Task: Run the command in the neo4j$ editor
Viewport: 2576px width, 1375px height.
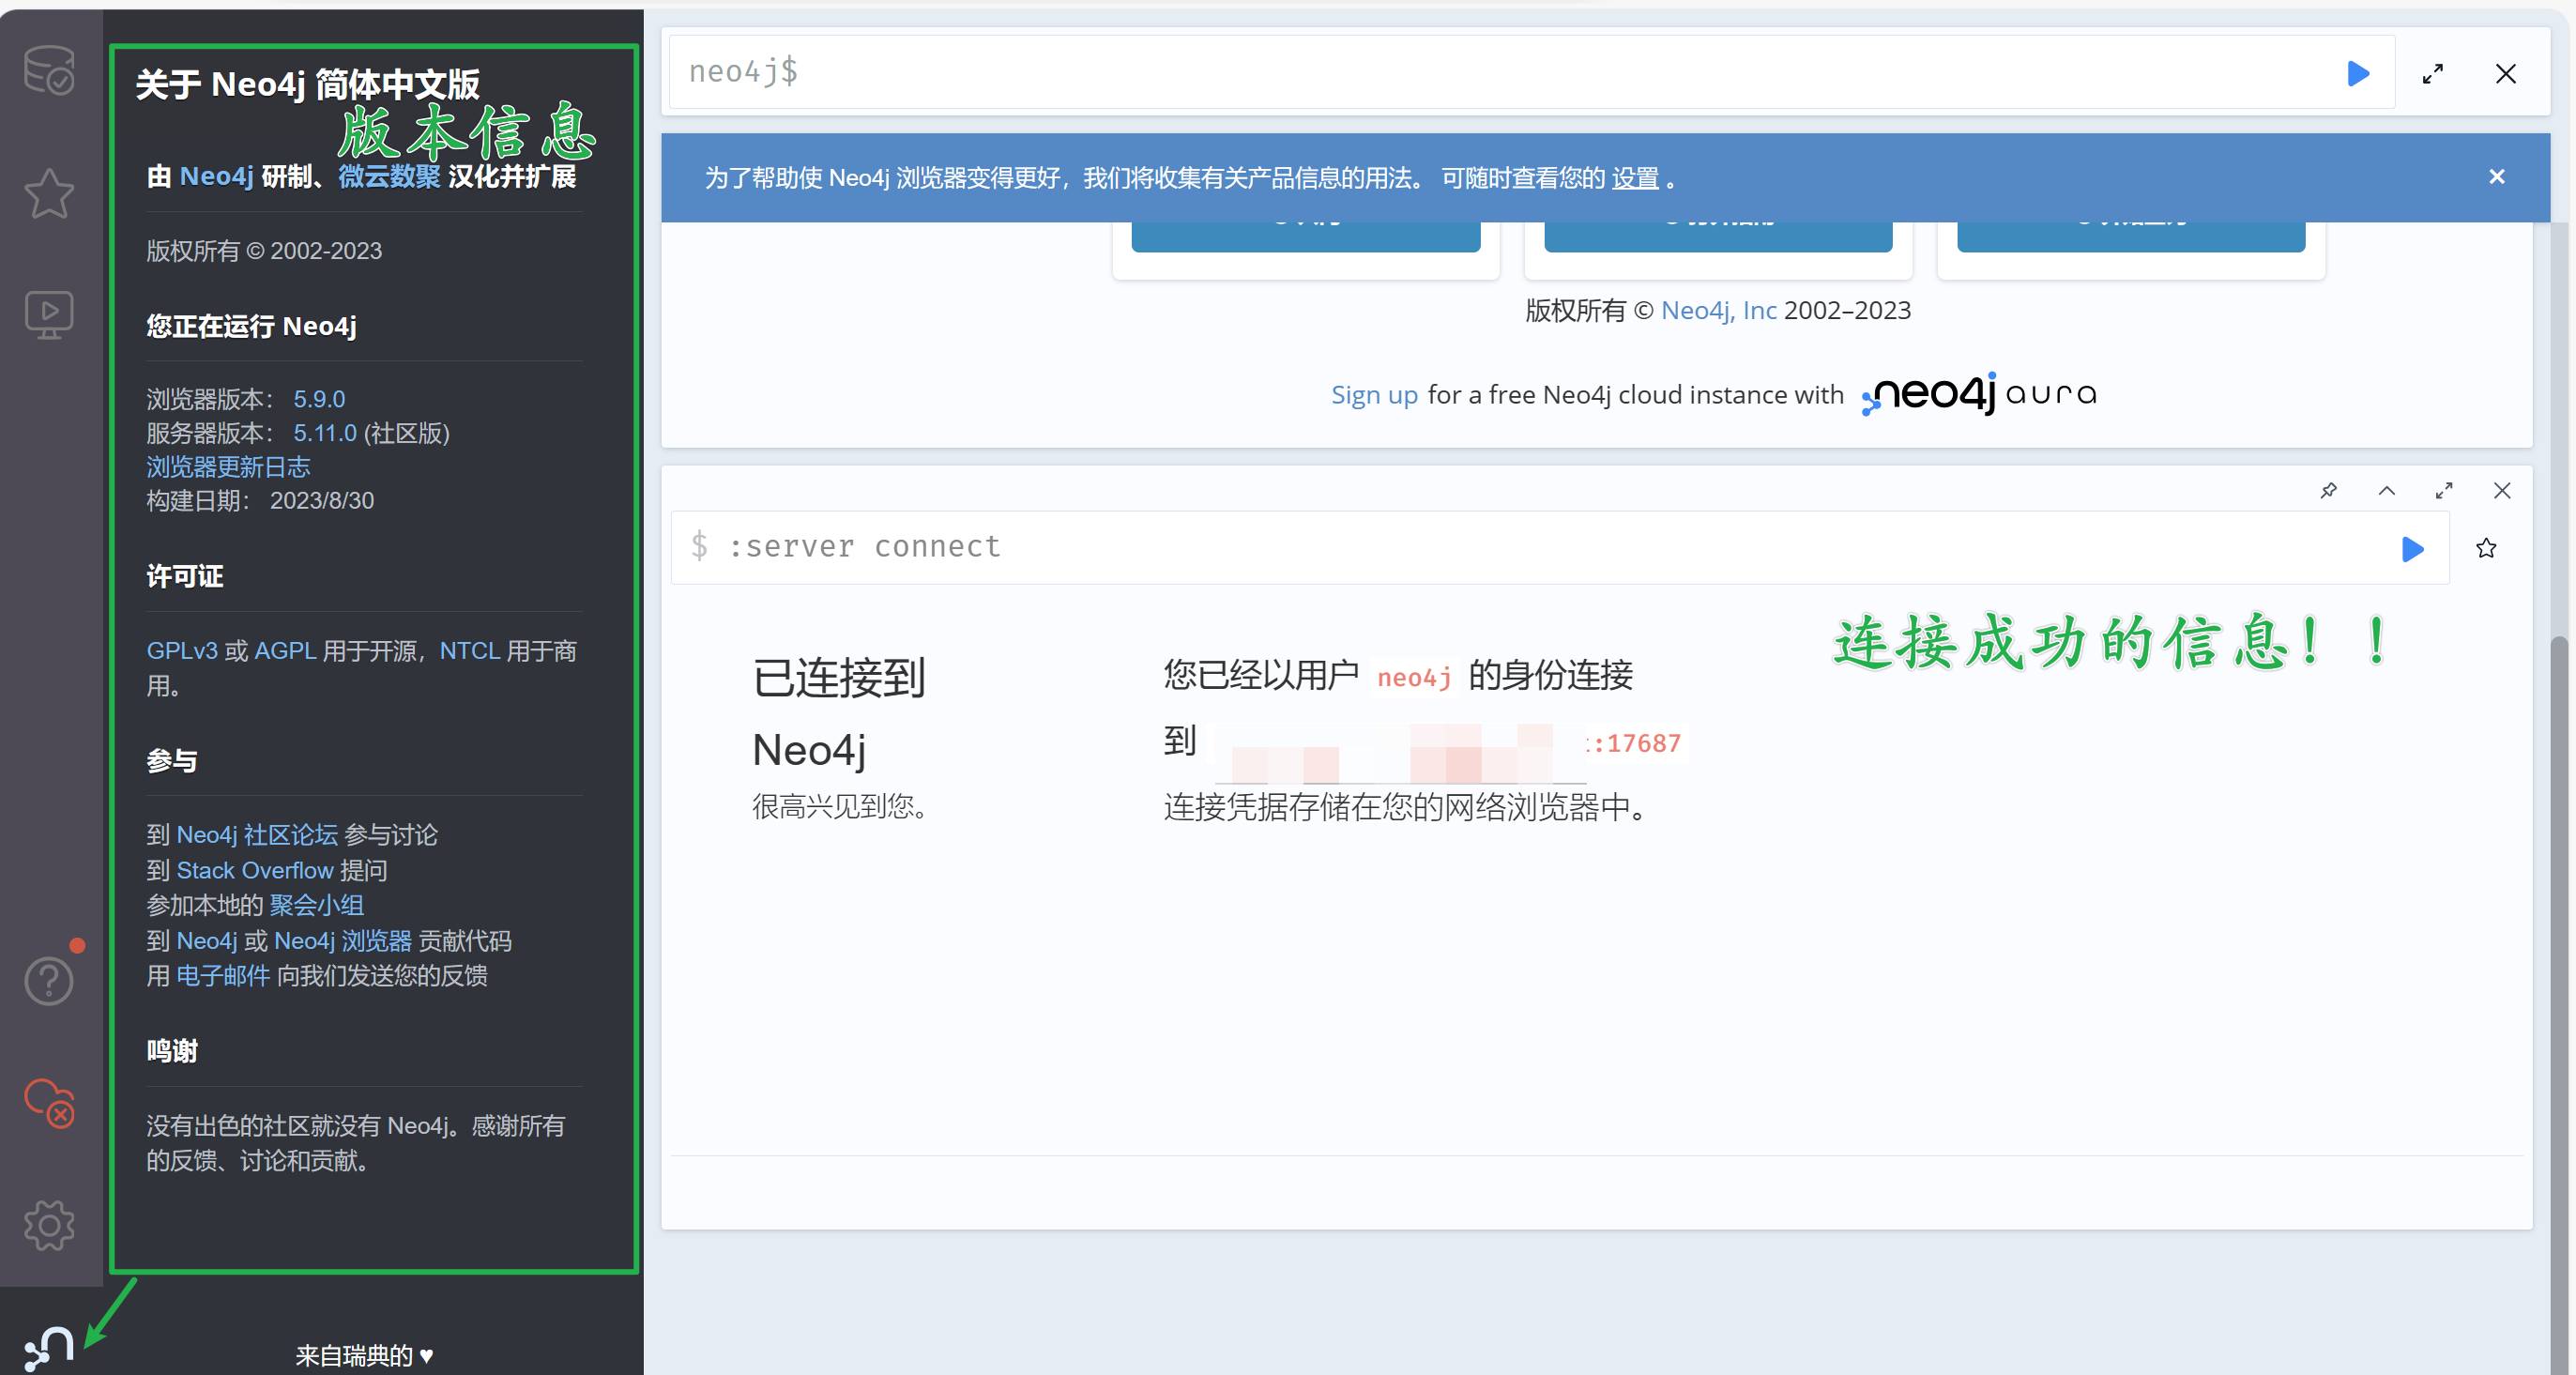Action: click(2358, 73)
